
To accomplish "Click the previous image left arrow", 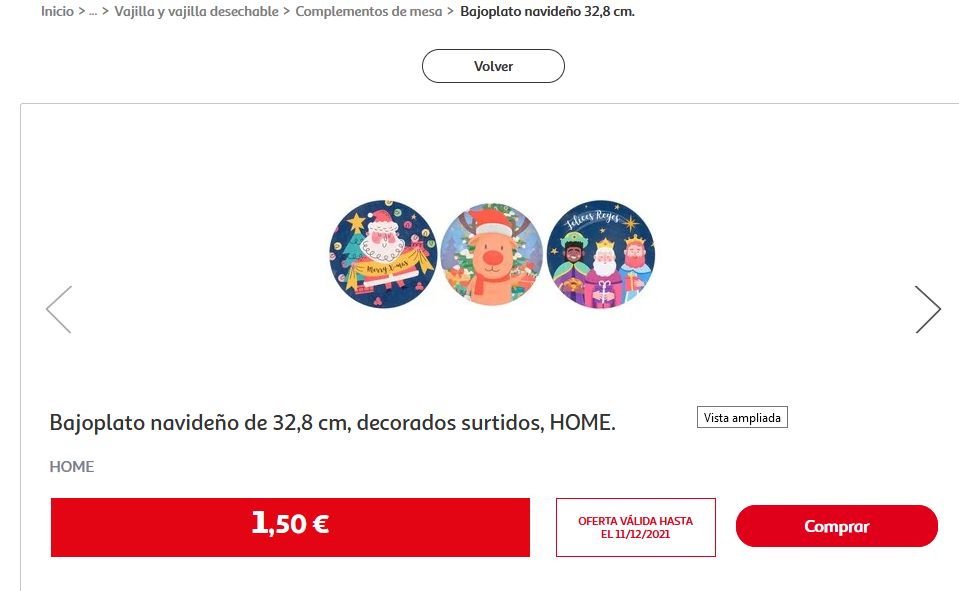I will click(x=59, y=310).
